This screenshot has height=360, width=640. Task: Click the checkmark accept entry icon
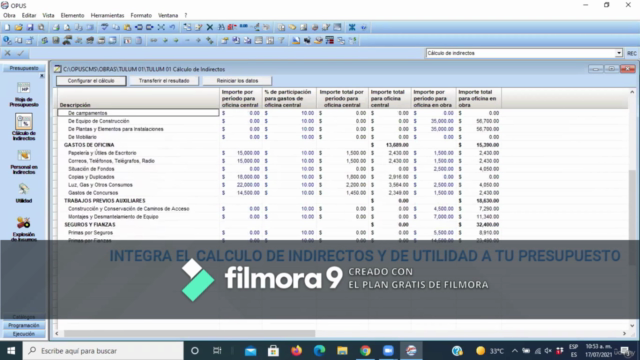click(x=20, y=53)
